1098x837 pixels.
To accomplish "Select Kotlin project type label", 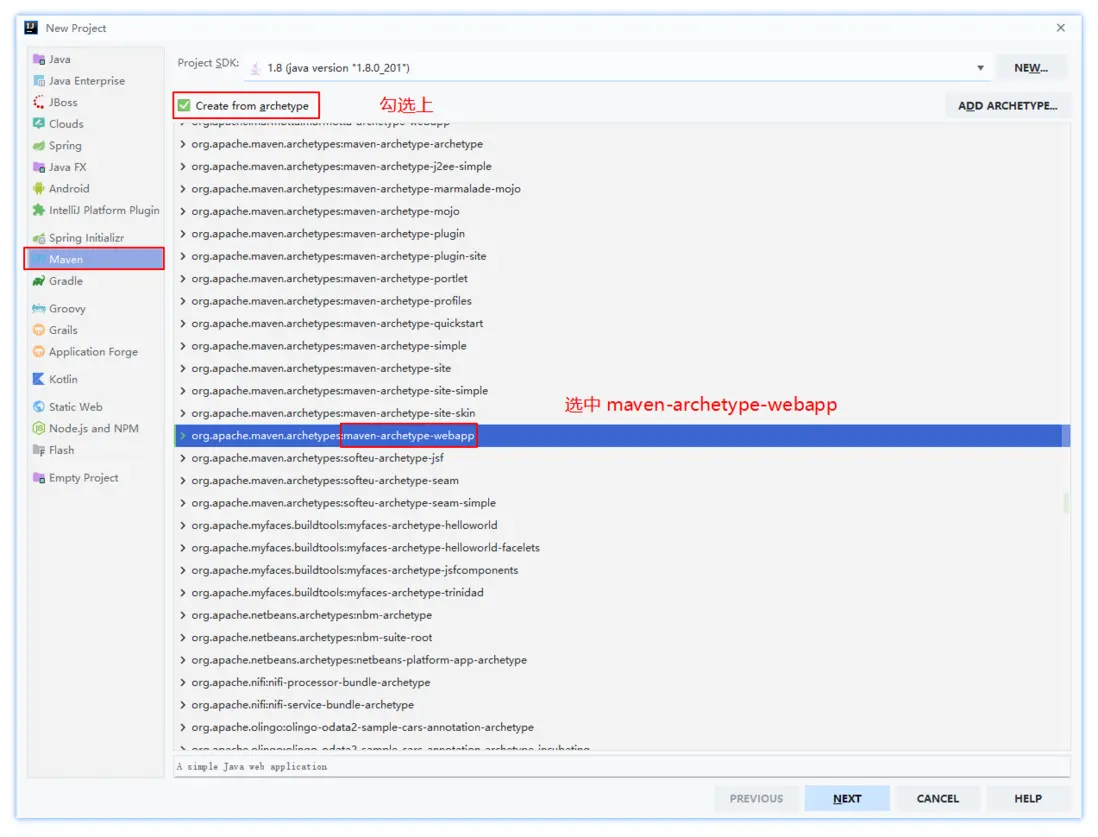I will coord(63,379).
